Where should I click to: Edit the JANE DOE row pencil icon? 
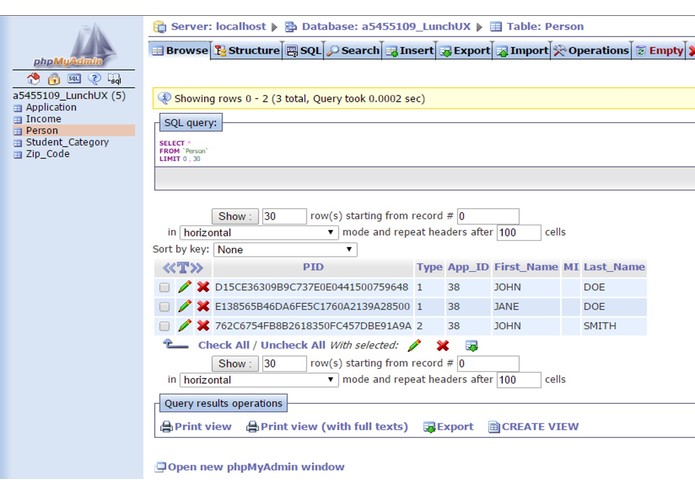(184, 306)
